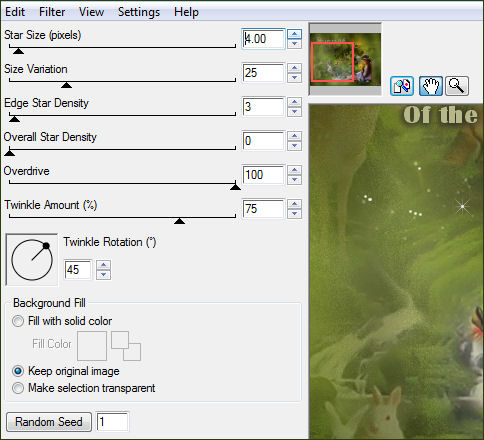Toggle the before/after preview split icon
The image size is (484, 440).
402,86
